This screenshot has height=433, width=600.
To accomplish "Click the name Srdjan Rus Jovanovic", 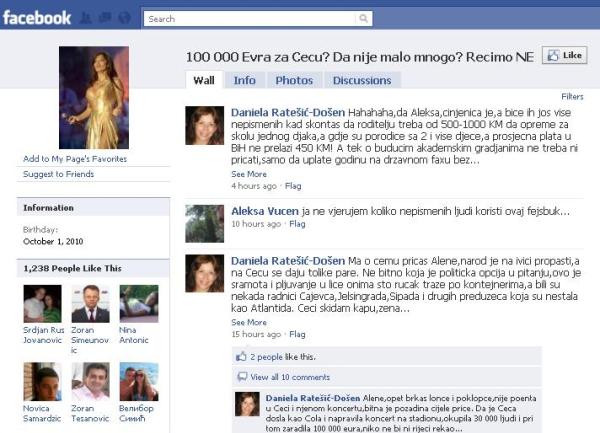I will tap(44, 335).
